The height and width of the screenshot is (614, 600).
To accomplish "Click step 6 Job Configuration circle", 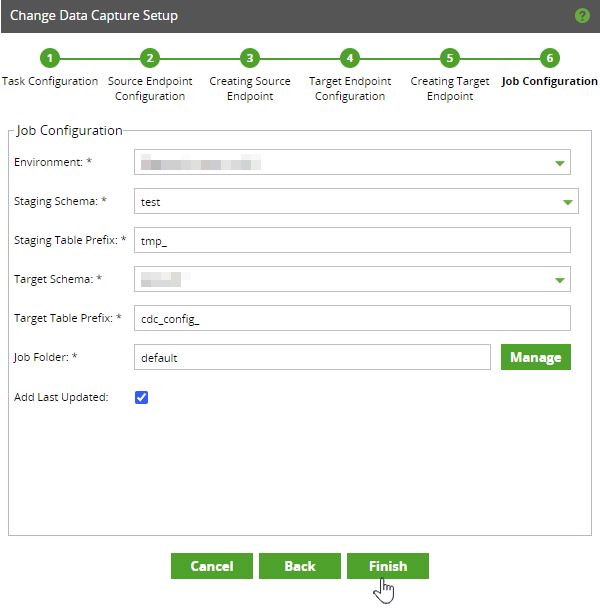I will point(550,58).
